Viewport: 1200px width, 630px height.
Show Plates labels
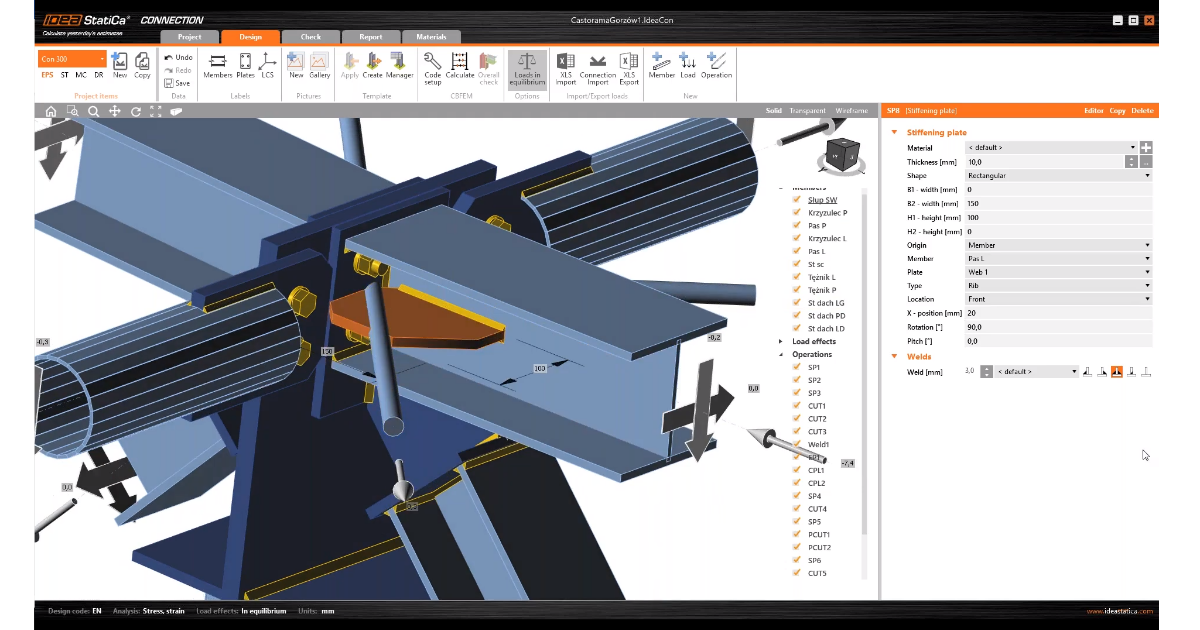tap(245, 65)
